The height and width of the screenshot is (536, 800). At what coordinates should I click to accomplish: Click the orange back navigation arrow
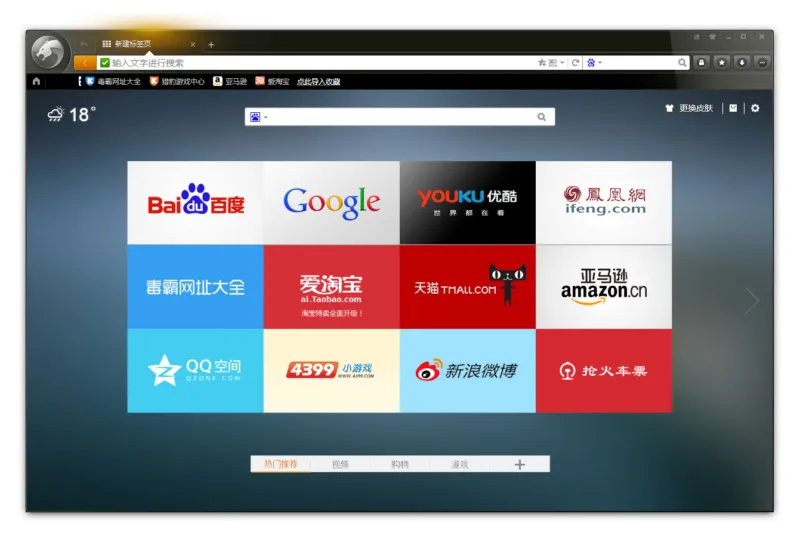click(85, 63)
